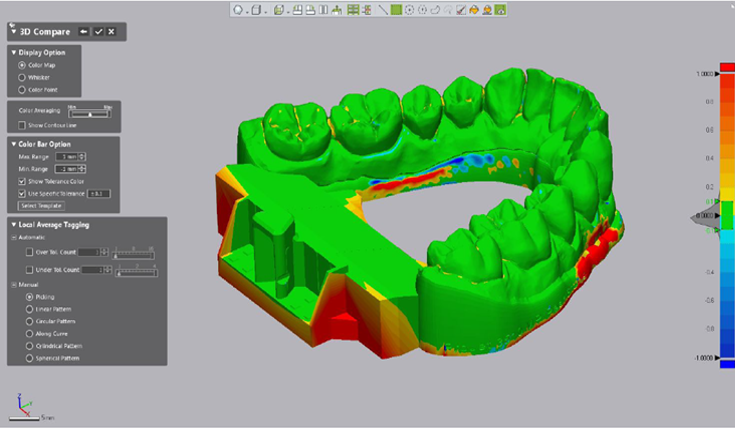Pick the freeform lasso selection tool
Screen dimensions: 735x428
coord(435,10)
